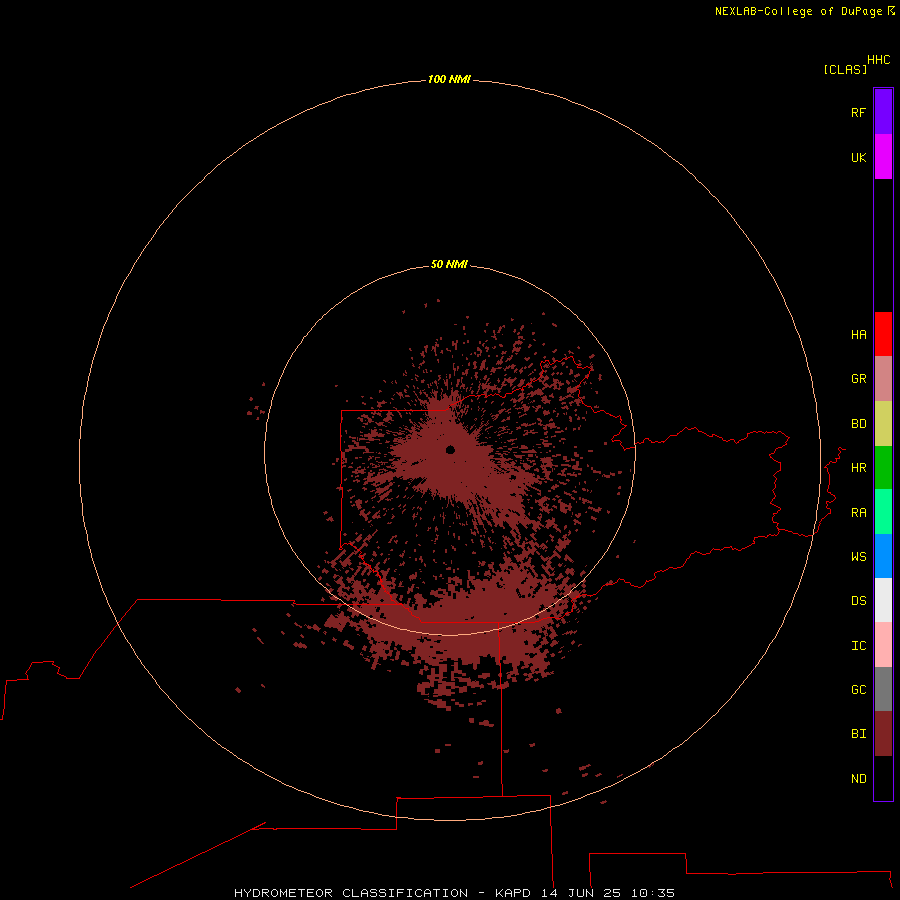Click the "HYDROMETEOR CLASSIFICATION" title text
The width and height of the screenshot is (900, 900).
coord(351,893)
